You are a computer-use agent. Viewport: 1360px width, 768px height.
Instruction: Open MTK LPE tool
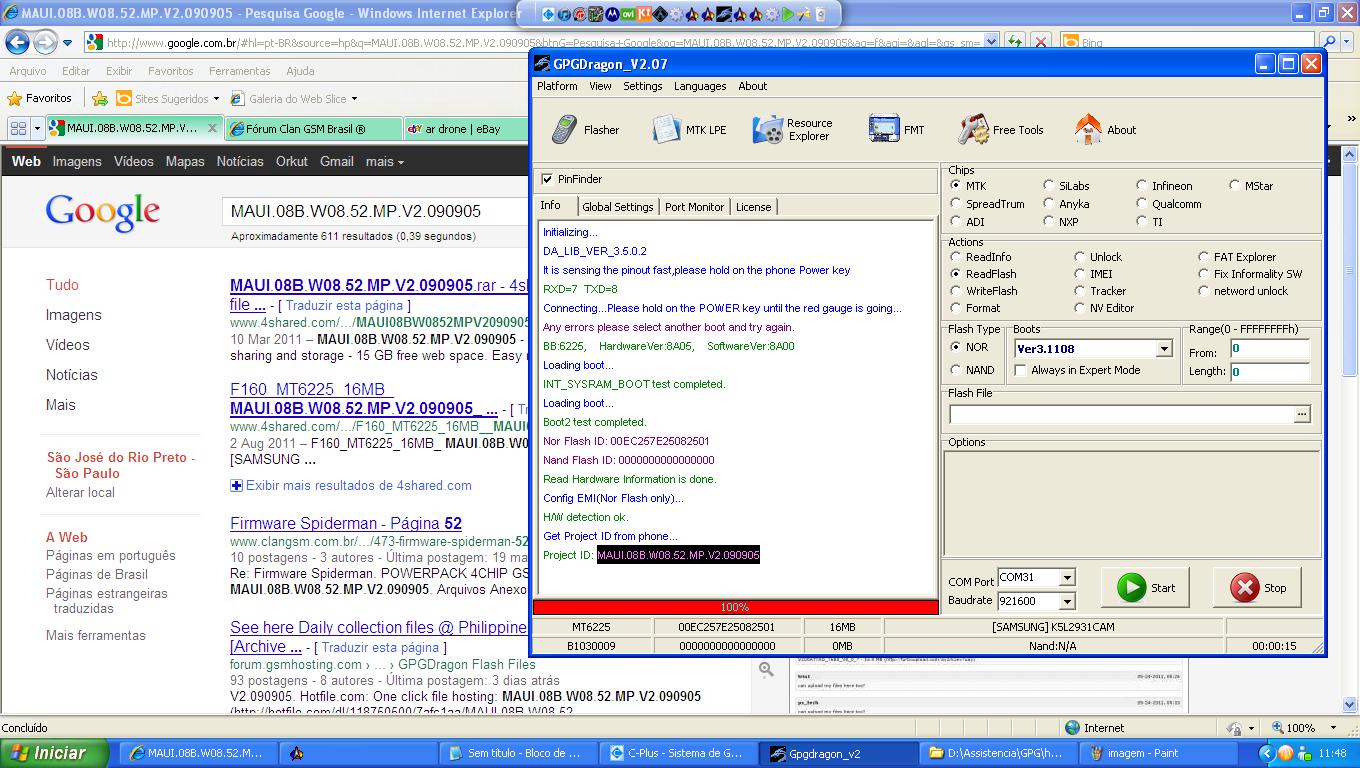[x=689, y=130]
